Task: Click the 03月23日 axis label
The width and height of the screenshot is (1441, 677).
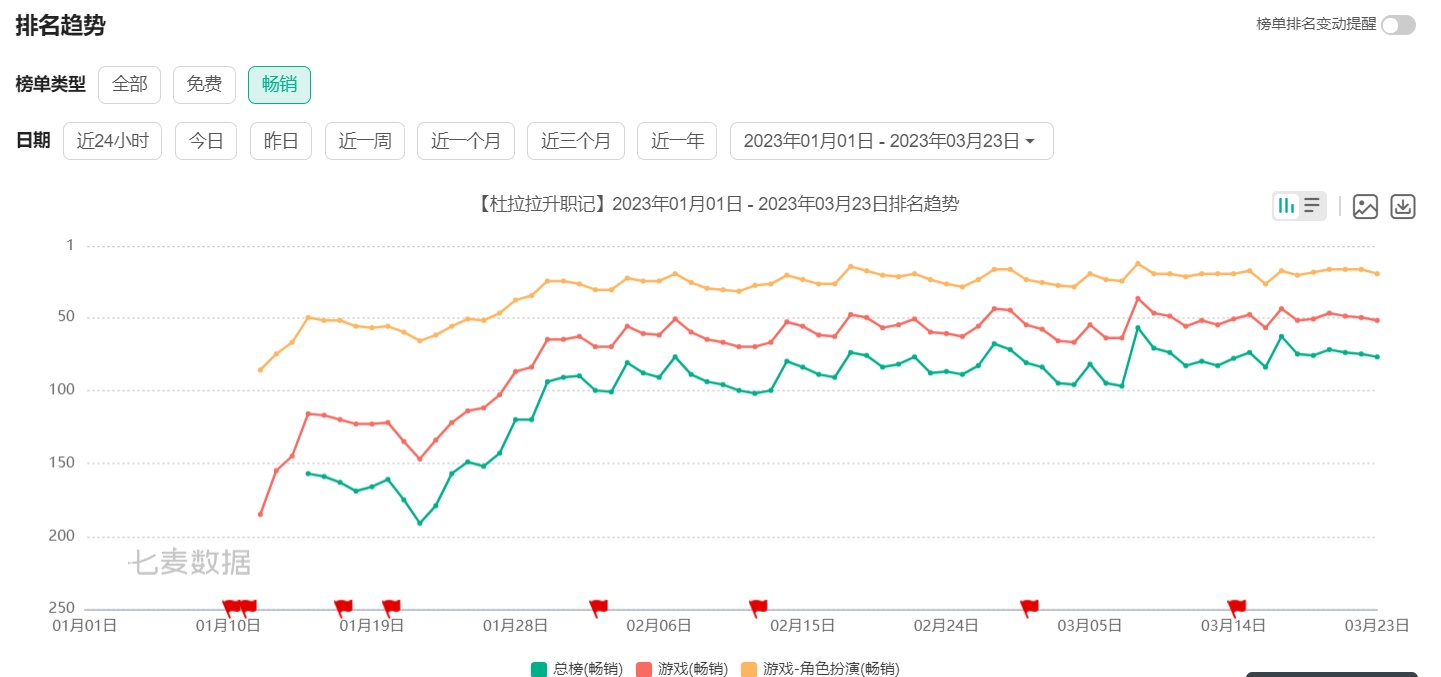Action: tap(1377, 626)
